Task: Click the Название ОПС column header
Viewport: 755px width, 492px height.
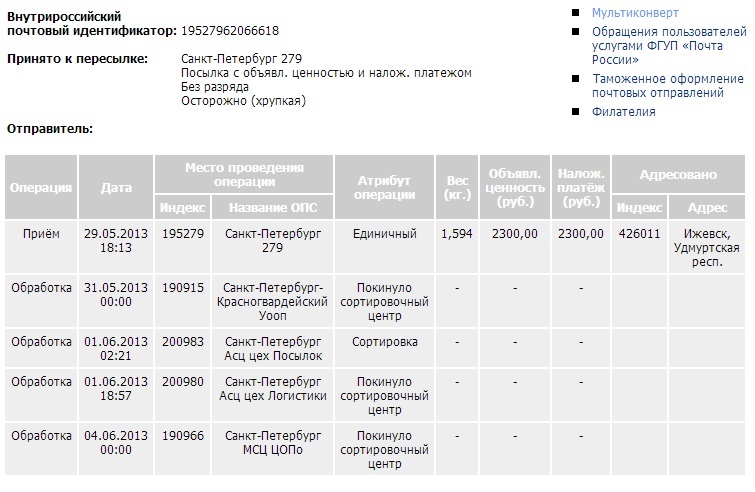Action: 273,207
